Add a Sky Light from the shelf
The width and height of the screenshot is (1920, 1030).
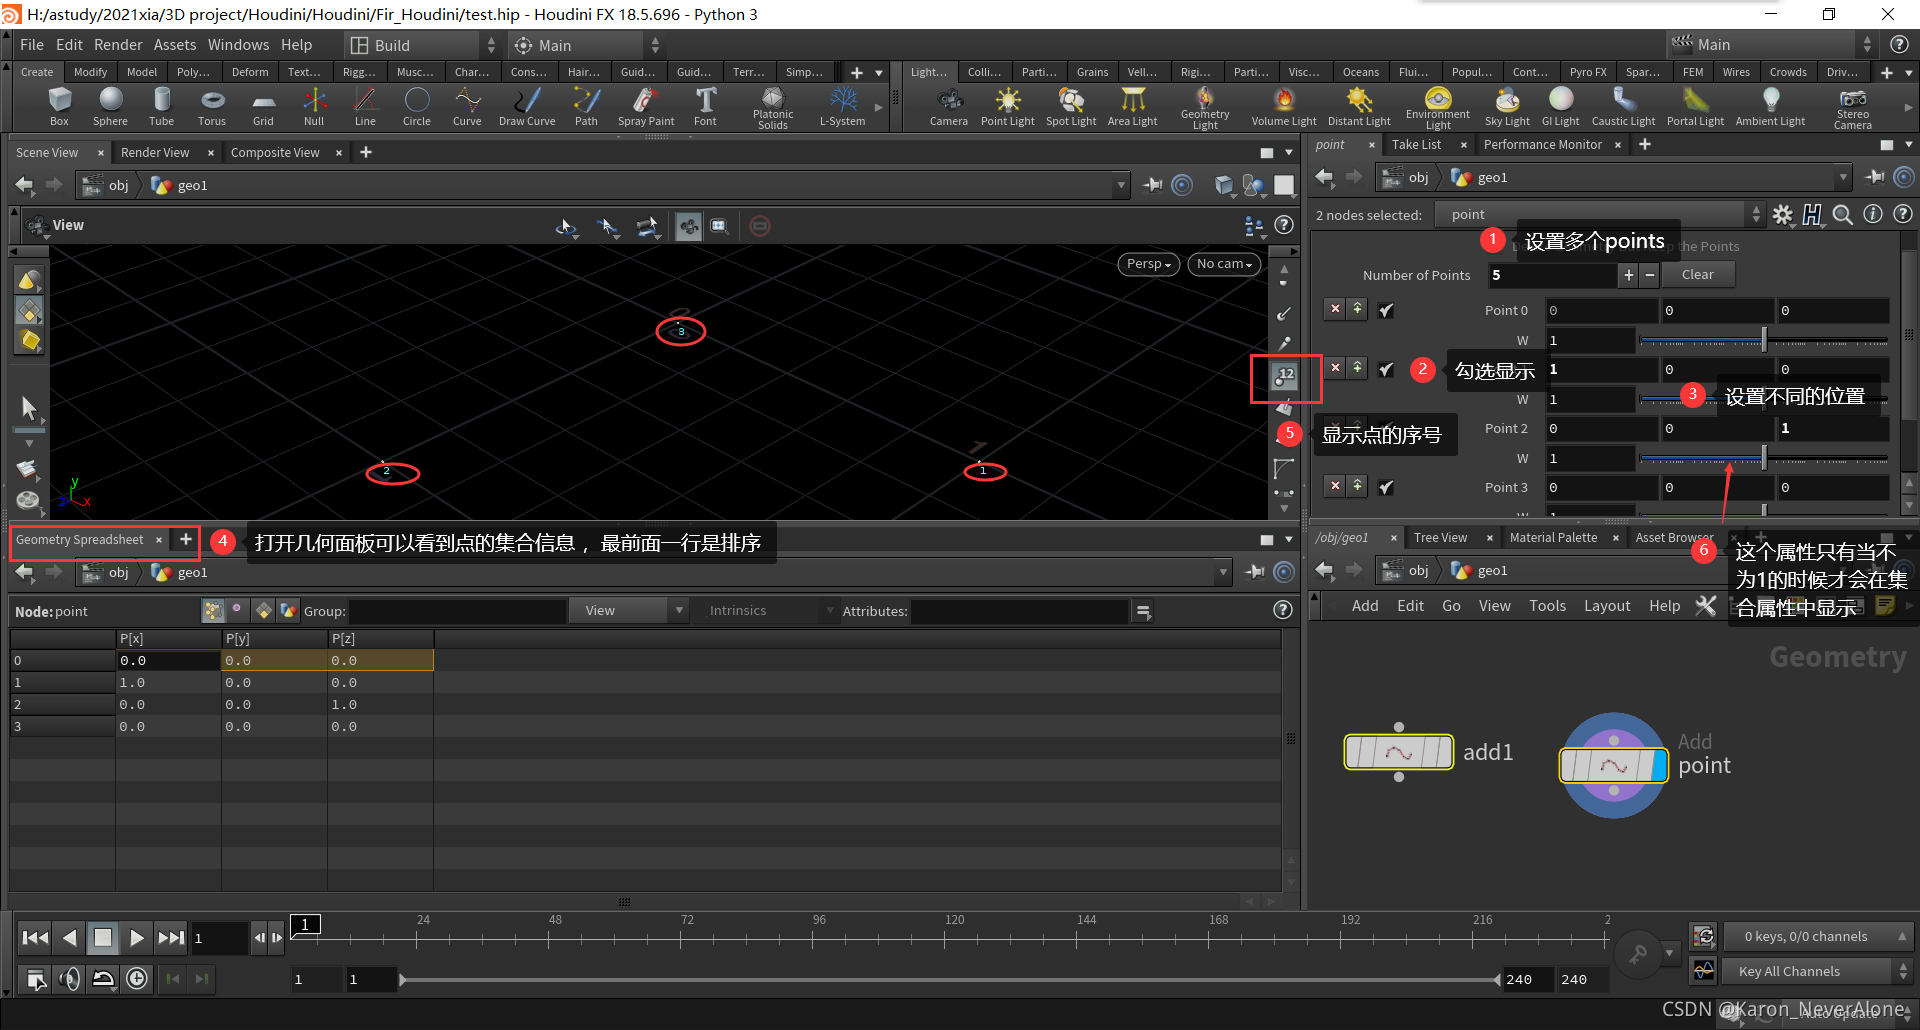tap(1507, 106)
